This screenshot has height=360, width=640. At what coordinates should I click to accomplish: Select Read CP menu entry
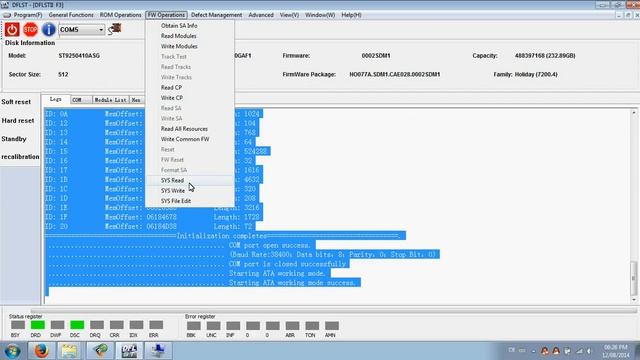[x=190, y=88]
